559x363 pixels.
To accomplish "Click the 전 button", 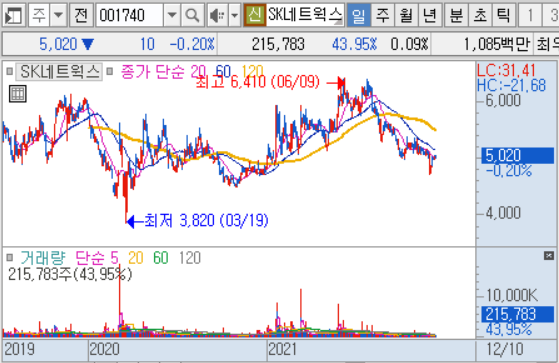I will 81,15.
